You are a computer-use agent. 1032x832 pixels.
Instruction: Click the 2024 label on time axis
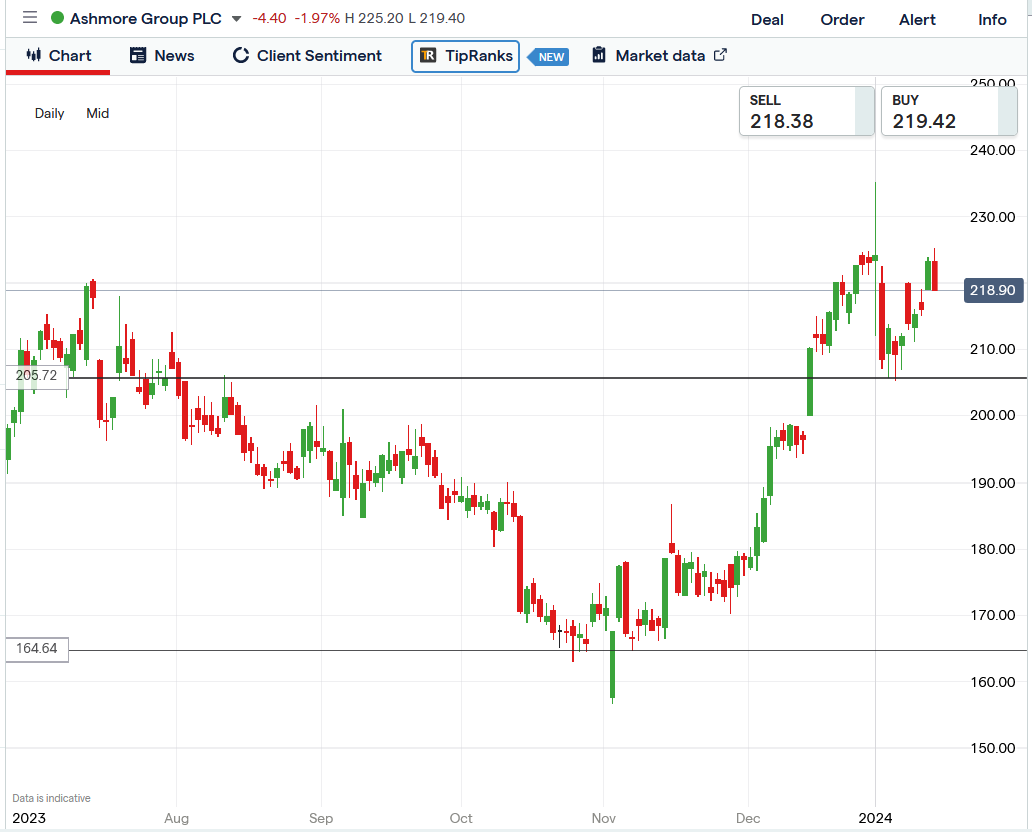click(875, 818)
